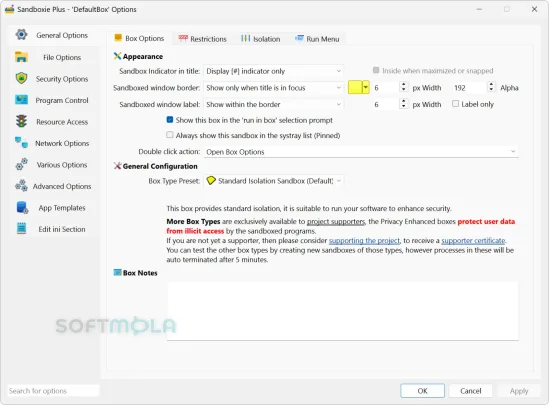This screenshot has width=549, height=405.
Task: Follow the 'supporting the project' link
Action: (364, 240)
